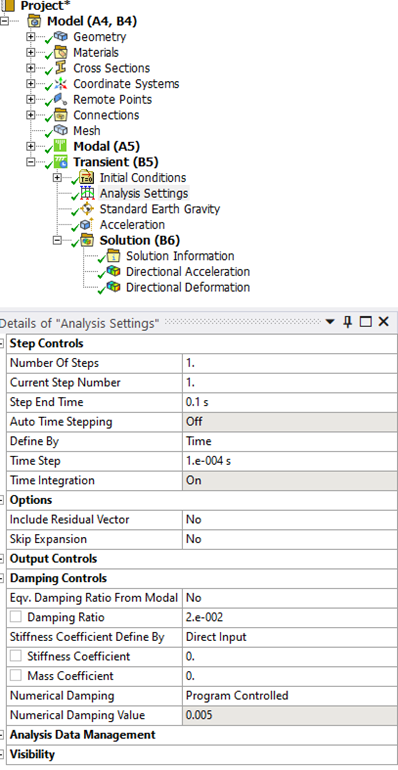398x770 pixels.
Task: Click the Auto Time Stepping Off value
Action: 289,422
